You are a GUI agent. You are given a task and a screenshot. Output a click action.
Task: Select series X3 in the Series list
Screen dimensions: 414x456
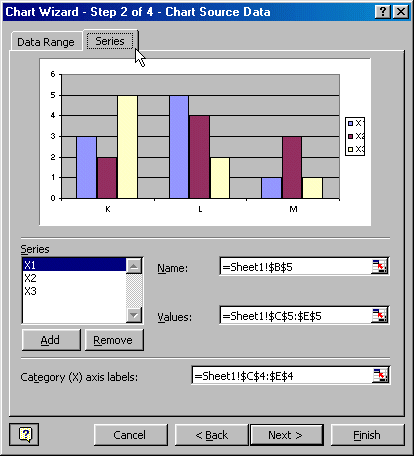click(x=74, y=291)
